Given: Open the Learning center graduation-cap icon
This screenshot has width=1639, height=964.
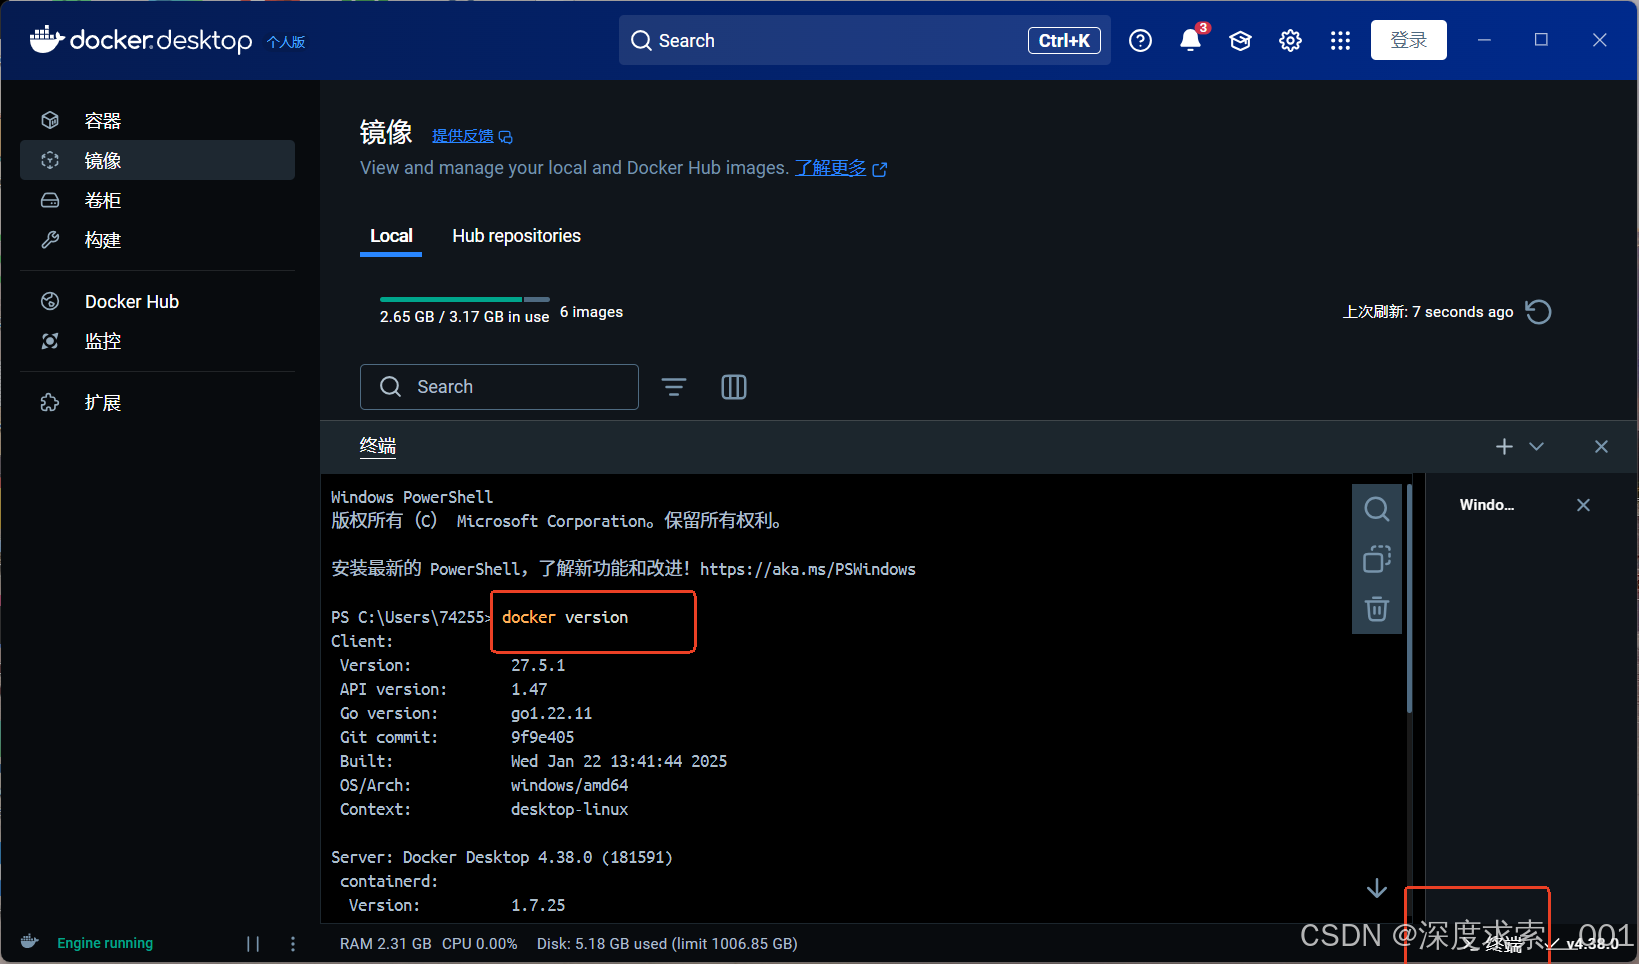Looking at the screenshot, I should pyautogui.click(x=1240, y=41).
